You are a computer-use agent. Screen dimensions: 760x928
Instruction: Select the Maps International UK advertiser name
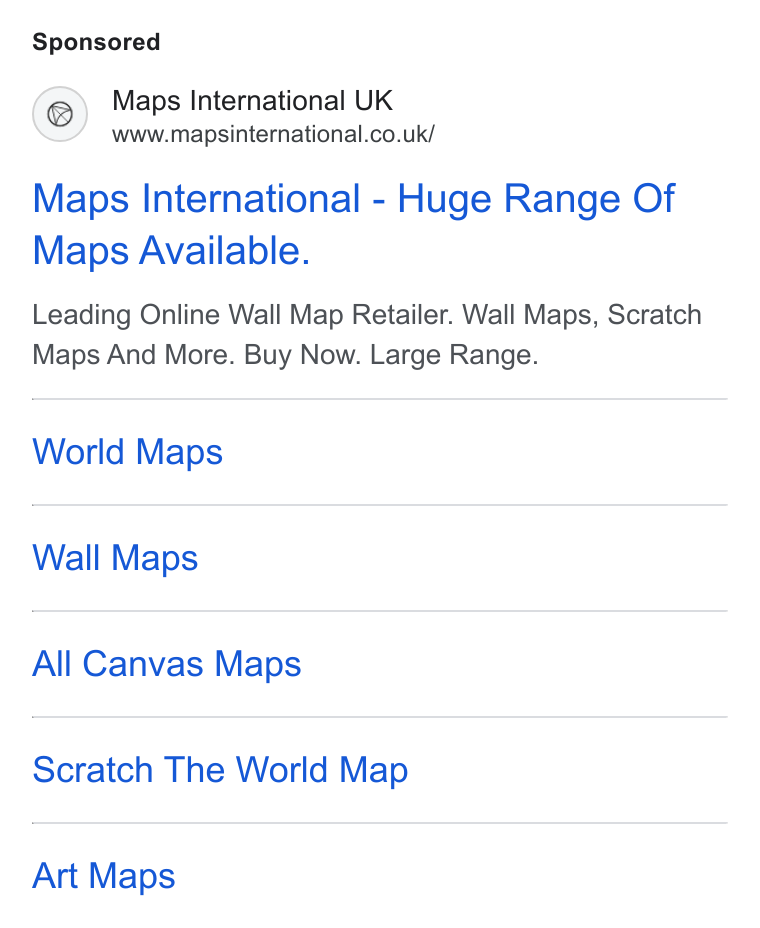(252, 101)
